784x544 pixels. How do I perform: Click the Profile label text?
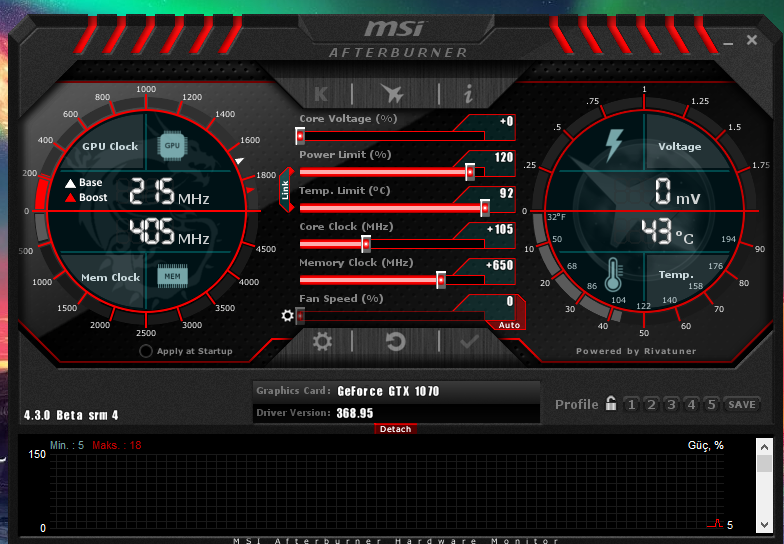pyautogui.click(x=576, y=404)
